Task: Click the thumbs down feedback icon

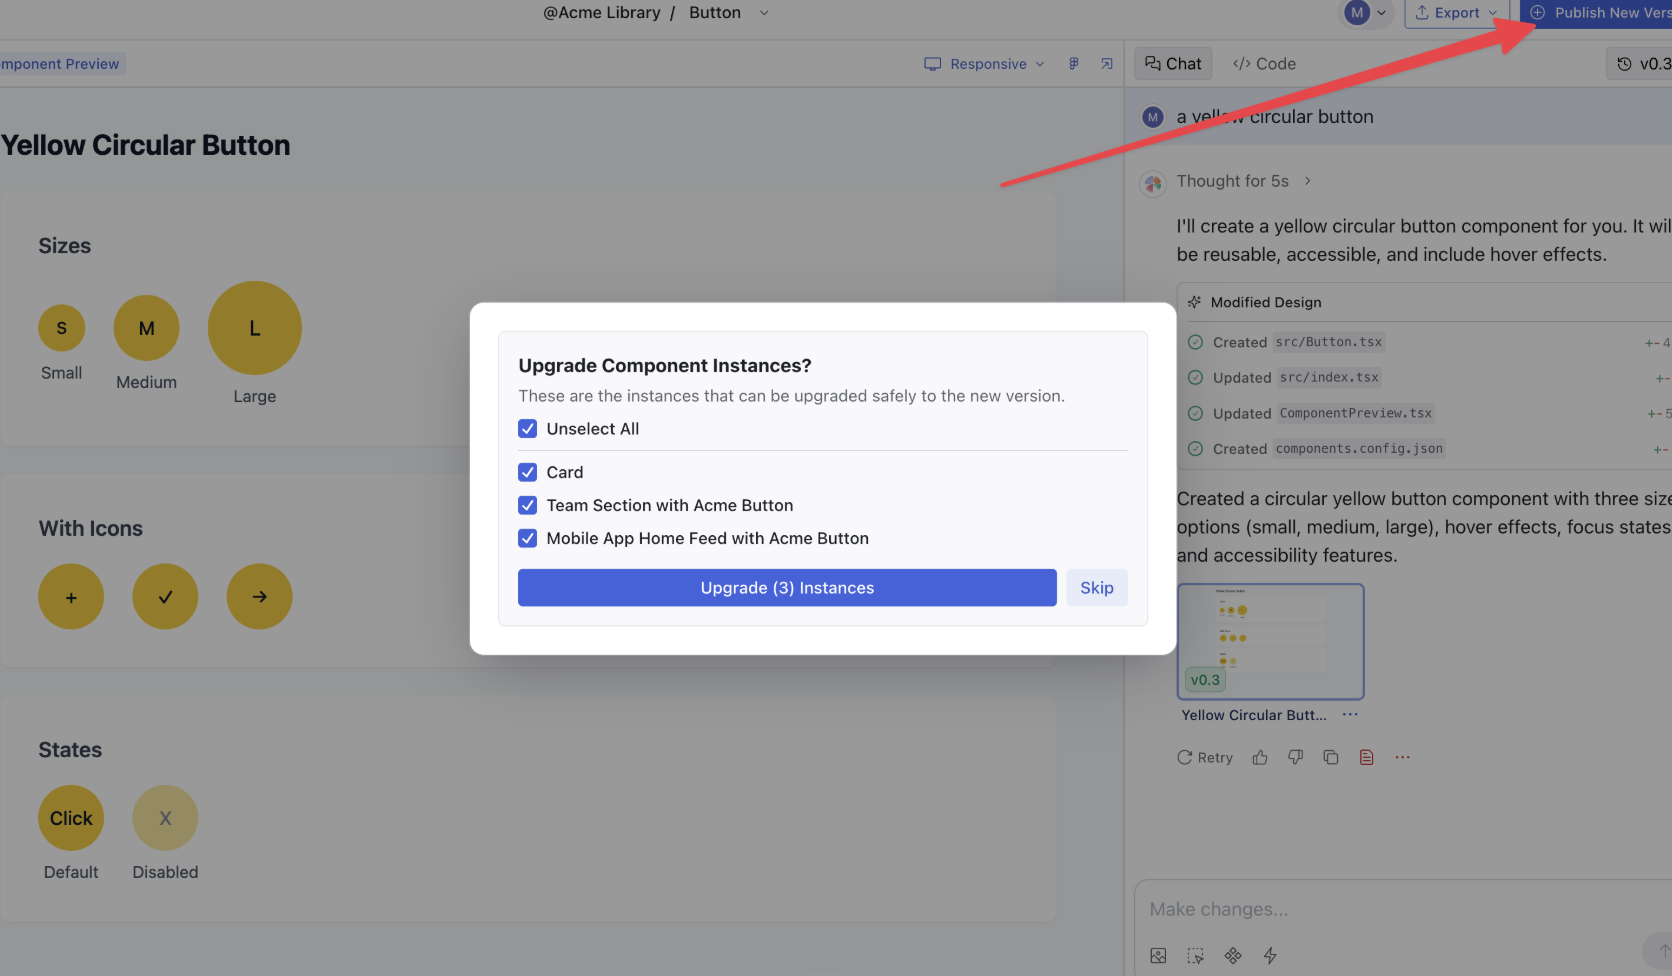Action: click(1295, 758)
